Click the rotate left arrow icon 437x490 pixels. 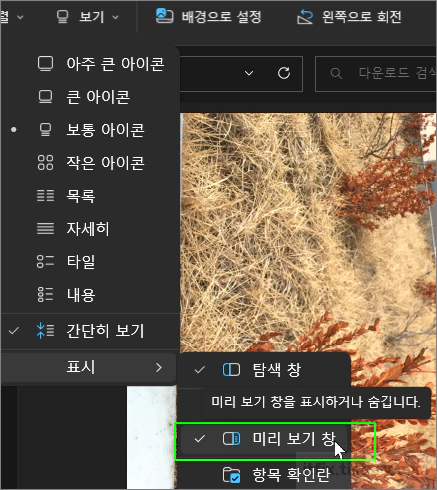(305, 17)
